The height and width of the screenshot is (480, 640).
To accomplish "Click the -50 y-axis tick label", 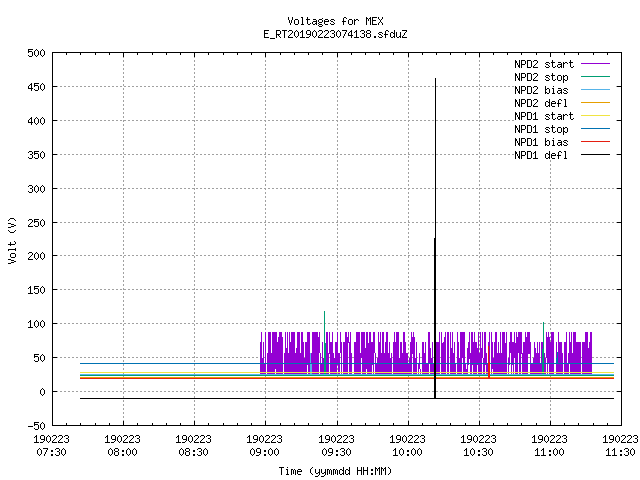I will pos(36,426).
